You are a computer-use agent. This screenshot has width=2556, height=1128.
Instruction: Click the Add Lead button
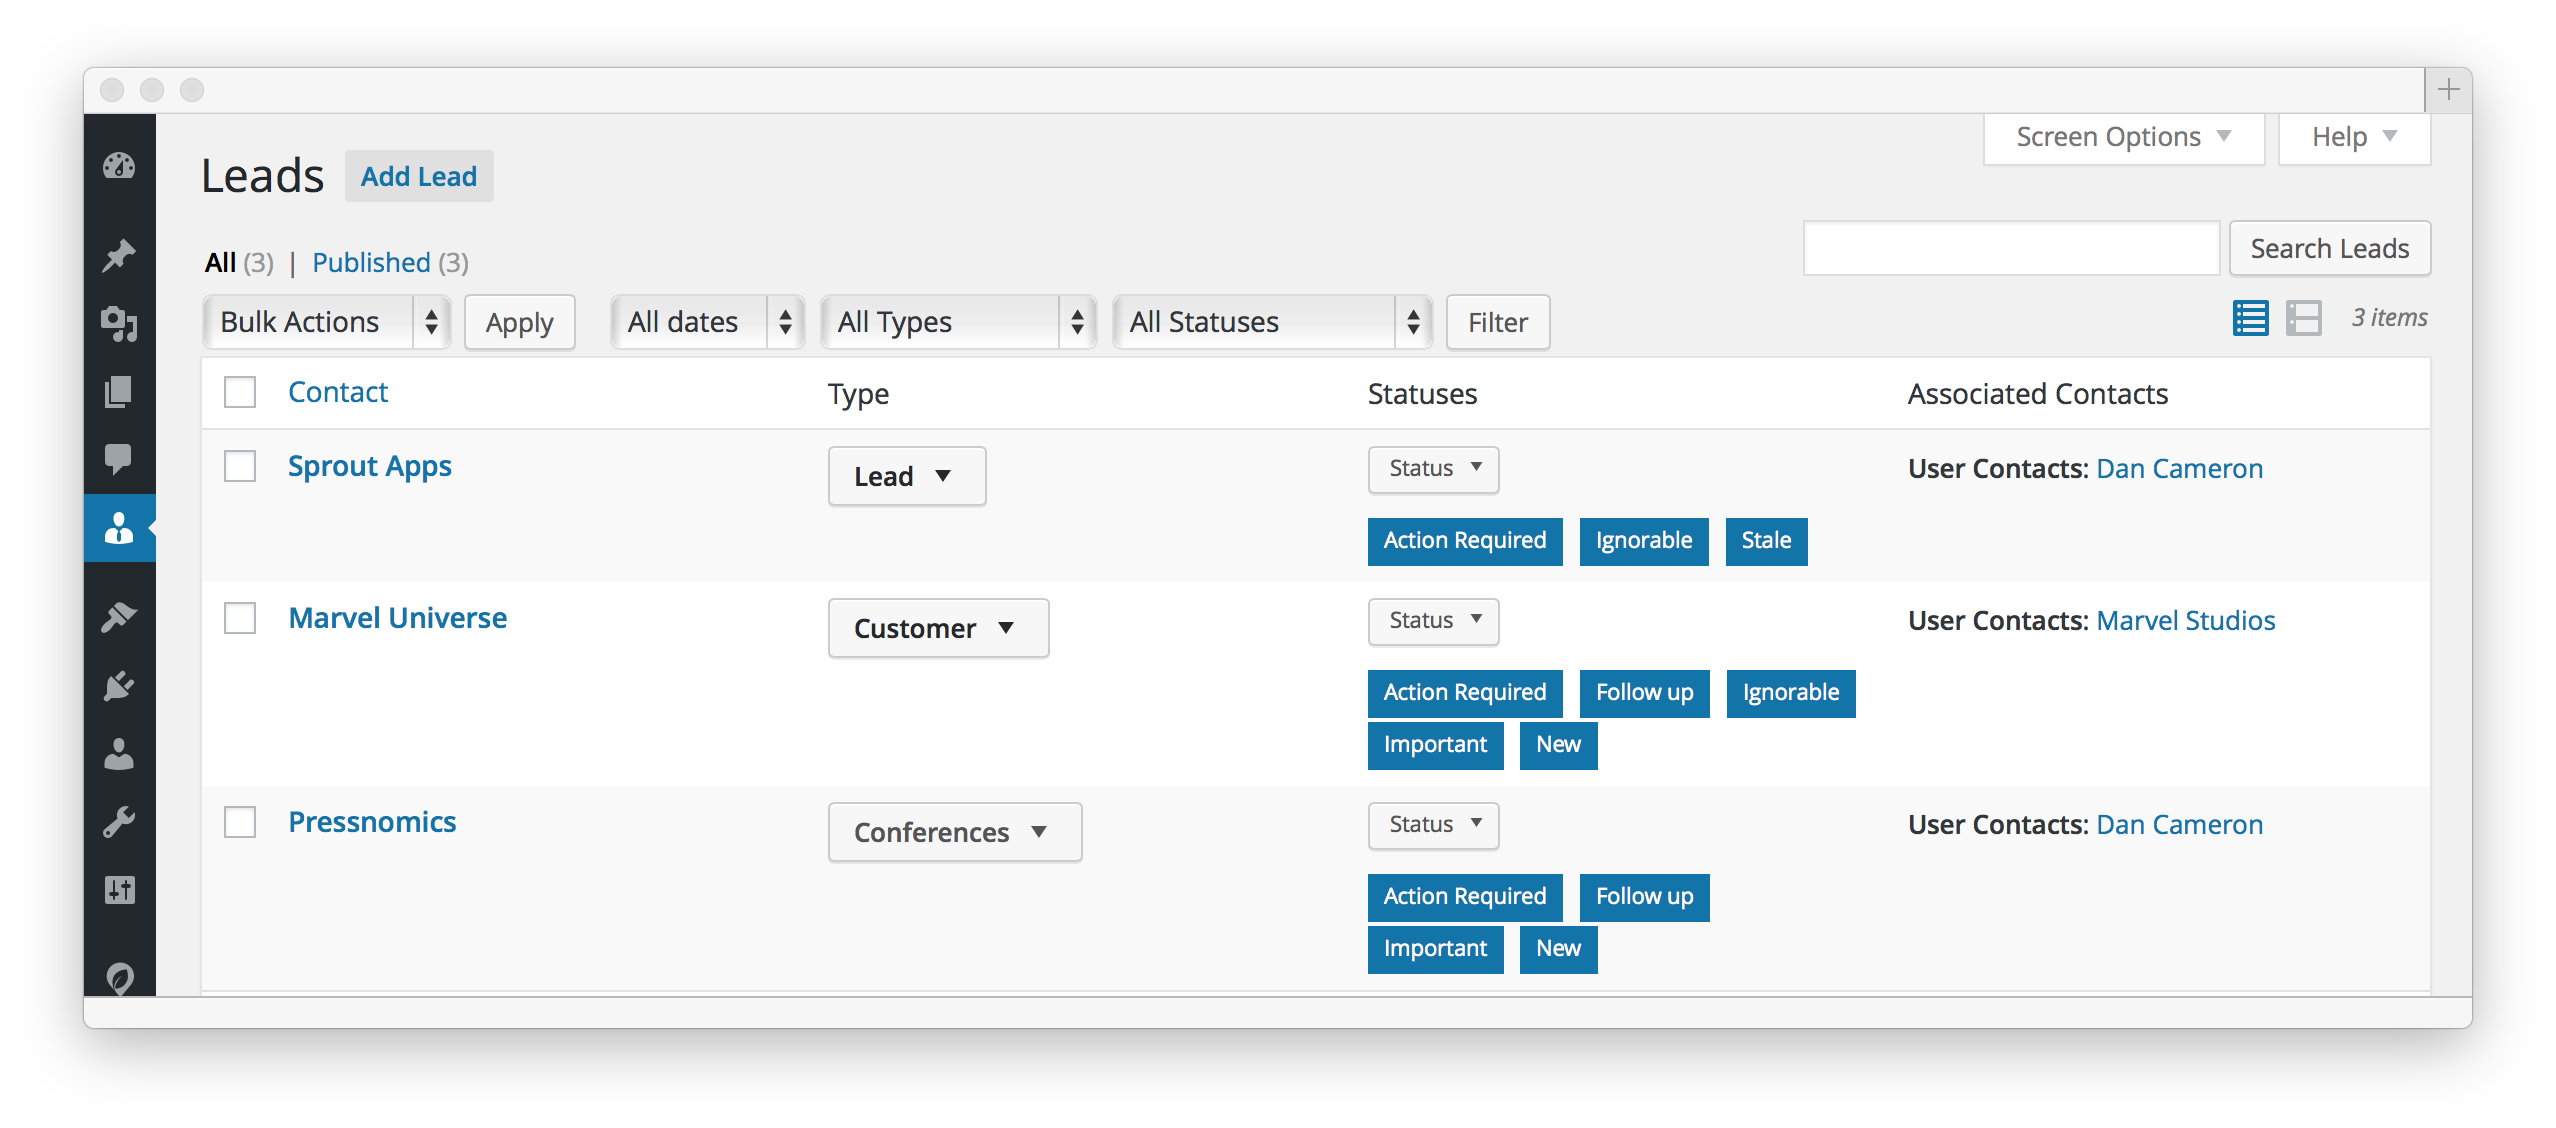[419, 177]
